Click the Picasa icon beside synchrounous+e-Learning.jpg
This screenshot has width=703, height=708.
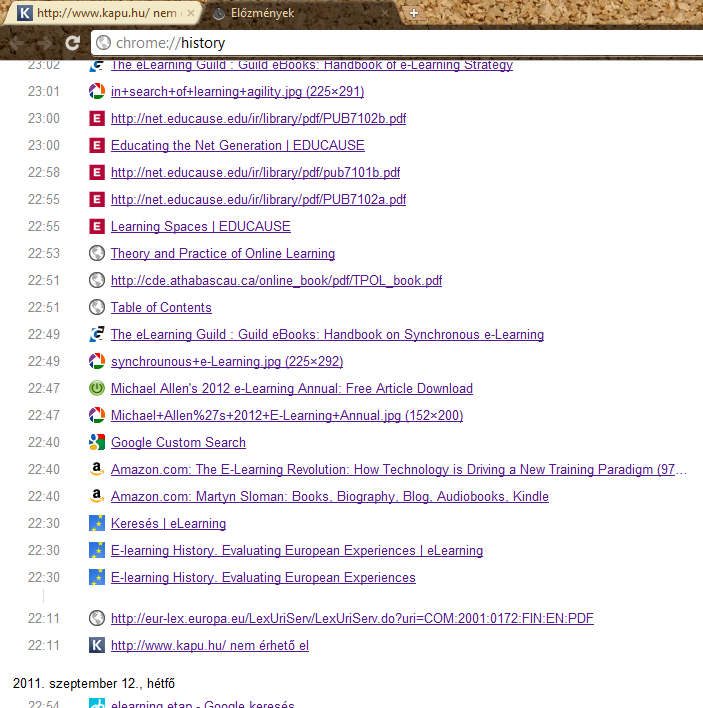(97, 361)
